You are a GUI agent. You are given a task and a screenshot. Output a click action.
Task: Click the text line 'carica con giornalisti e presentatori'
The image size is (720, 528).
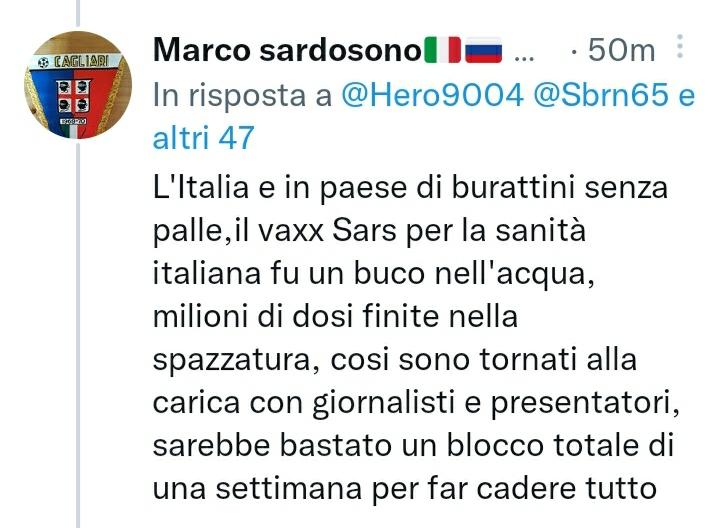tap(416, 404)
